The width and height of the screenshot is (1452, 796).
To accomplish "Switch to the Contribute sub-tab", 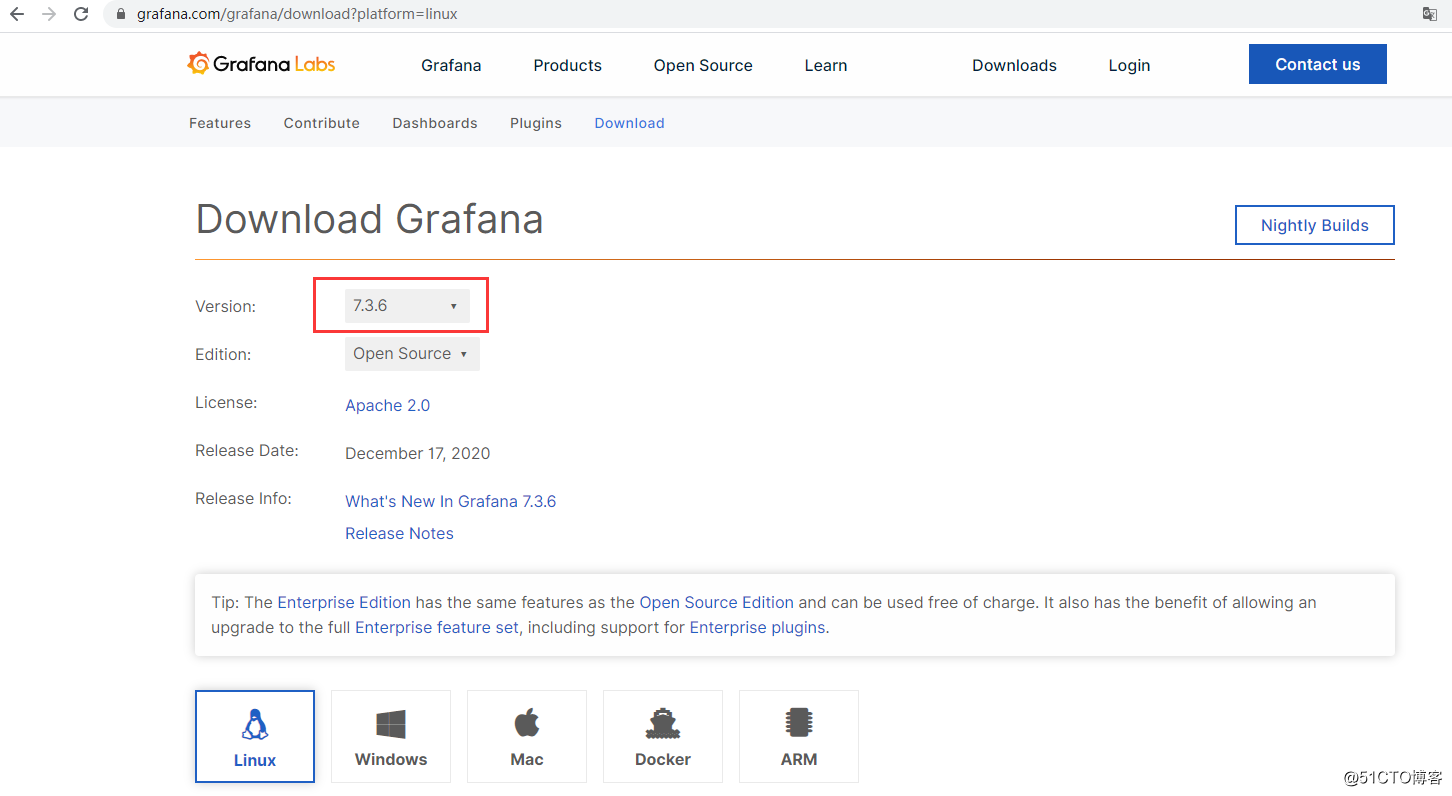I will click(x=322, y=123).
